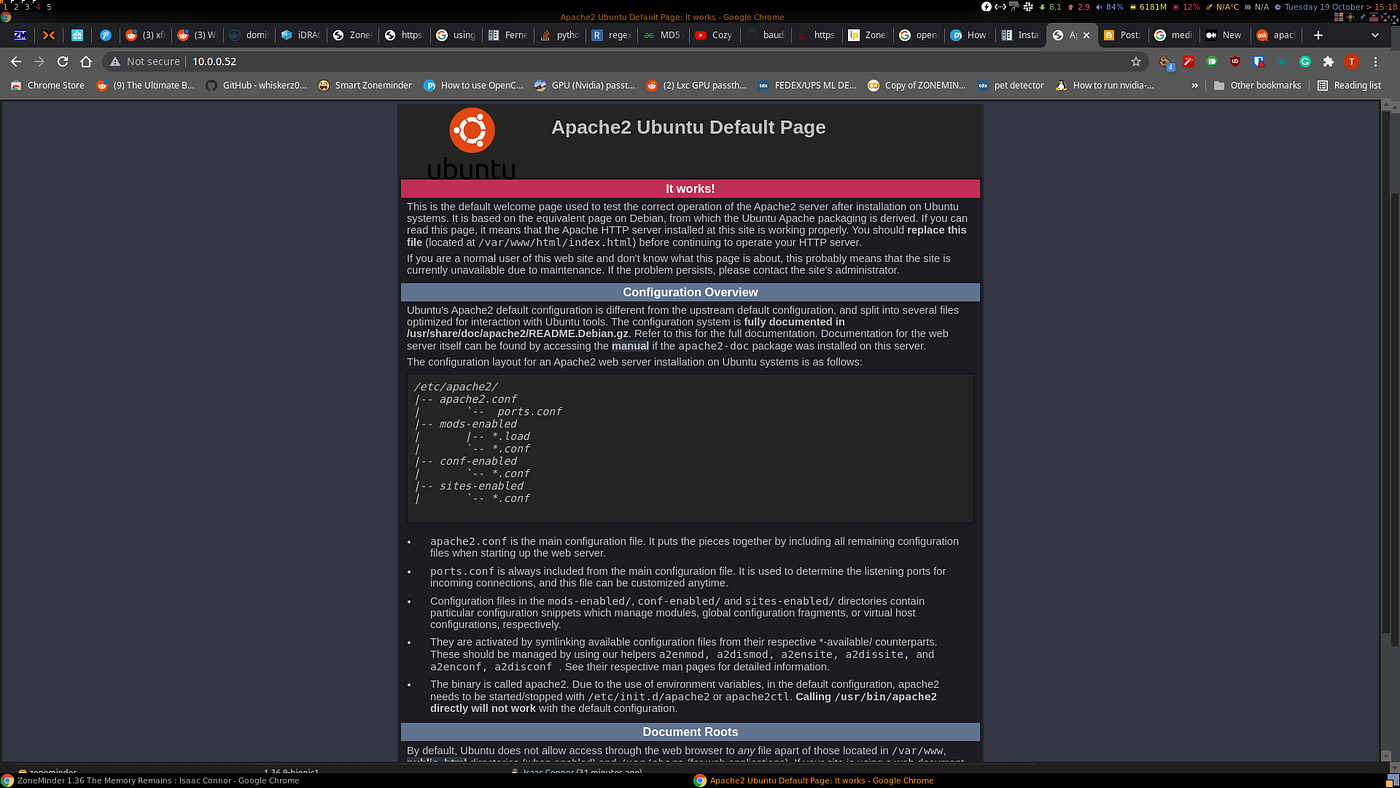Close the active Apache2 tab
Viewport: 1400px width, 788px height.
pyautogui.click(x=1088, y=34)
